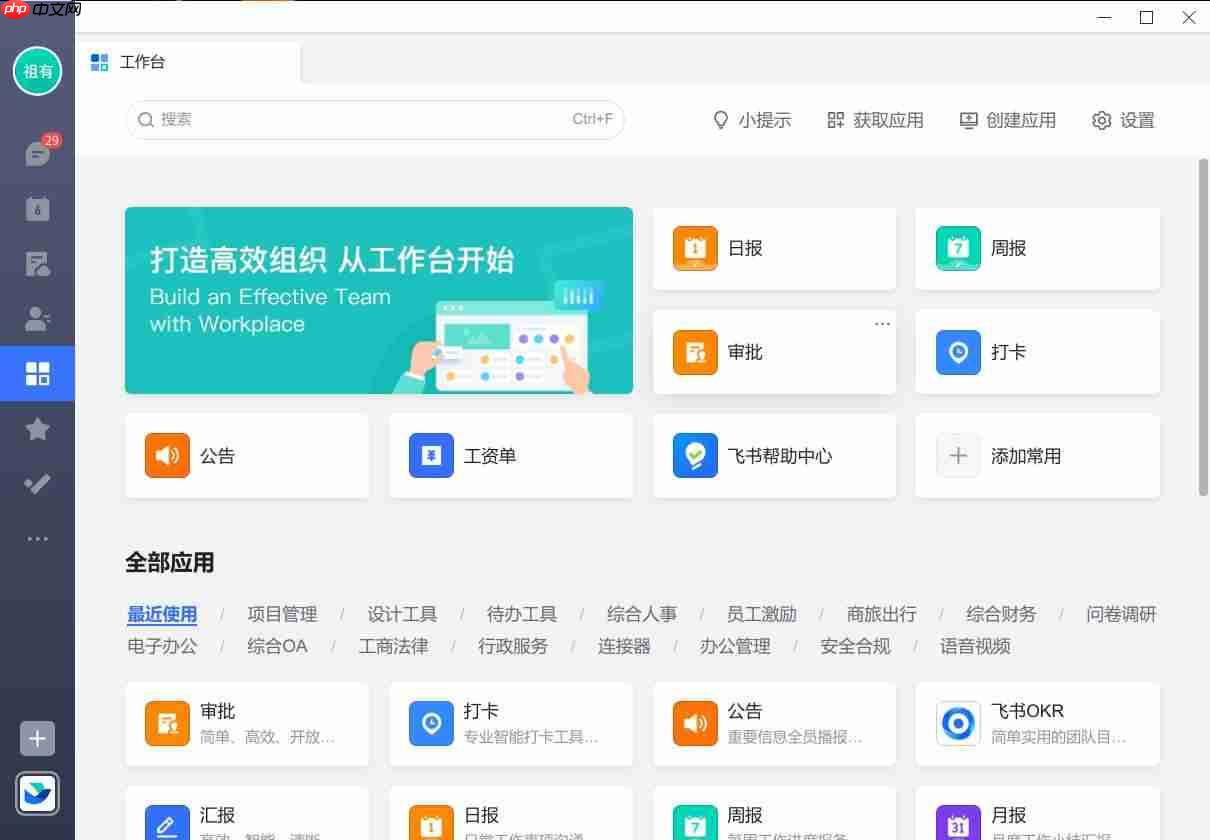
Task: Click 添加常用 to add a favorite app
Action: (x=1037, y=455)
